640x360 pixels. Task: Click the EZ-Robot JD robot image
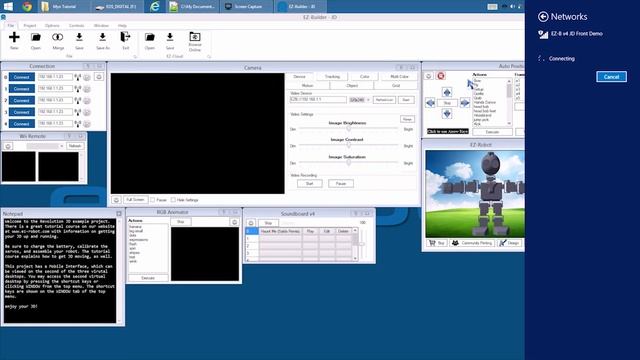click(x=475, y=194)
